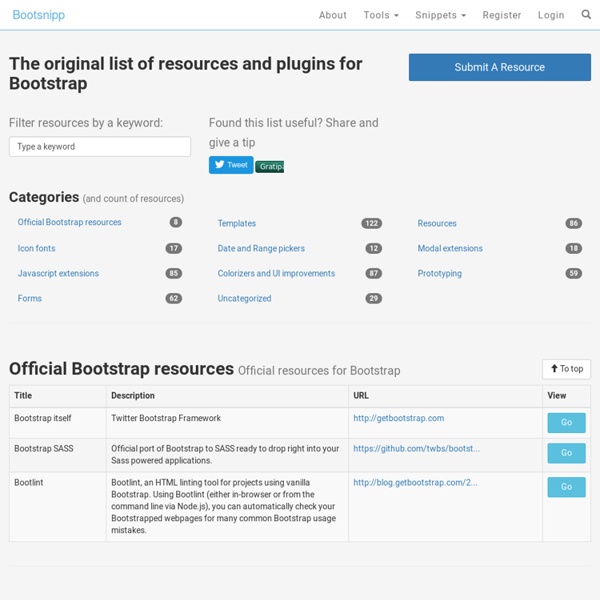This screenshot has width=600, height=600.
Task: Click the 8 badge for Official Bootstrap resources
Action: point(176,222)
